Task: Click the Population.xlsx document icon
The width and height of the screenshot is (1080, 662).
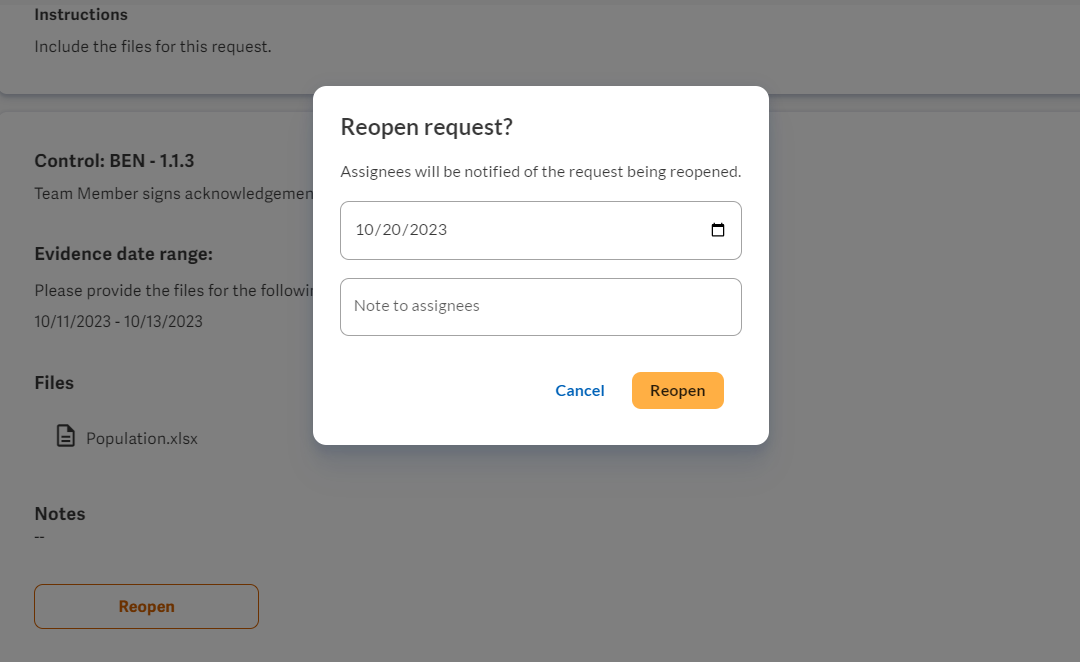Action: [x=65, y=436]
